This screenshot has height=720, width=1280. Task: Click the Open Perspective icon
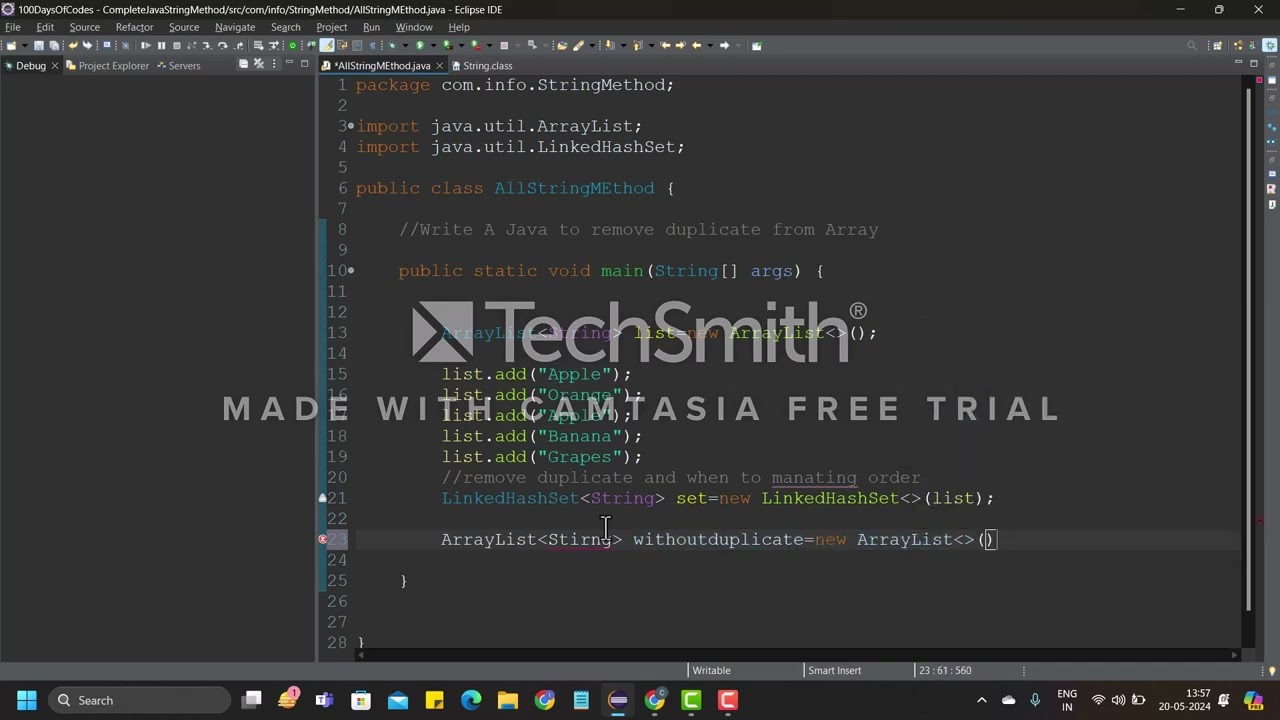pos(1217,45)
